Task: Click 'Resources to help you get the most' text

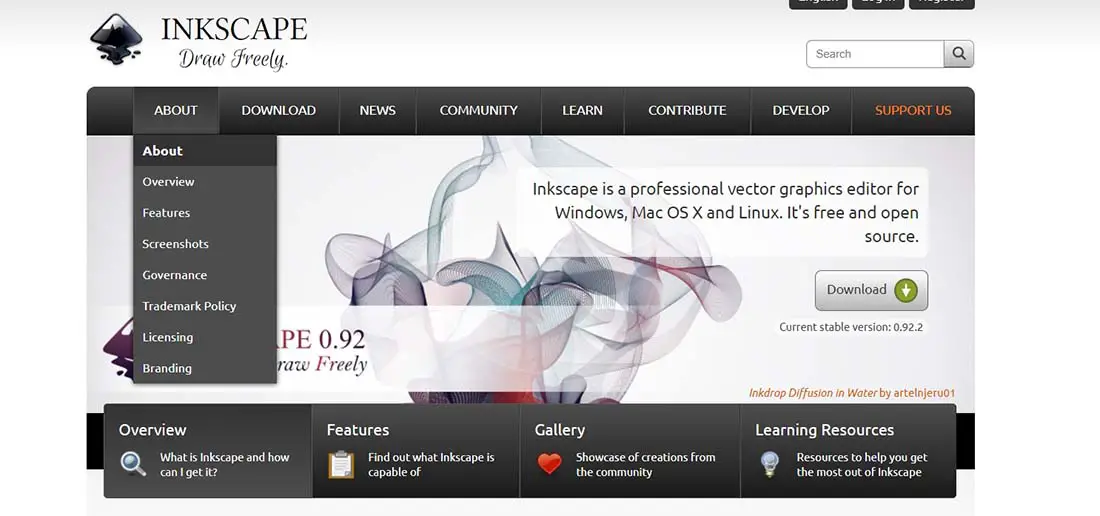Action: [861, 465]
